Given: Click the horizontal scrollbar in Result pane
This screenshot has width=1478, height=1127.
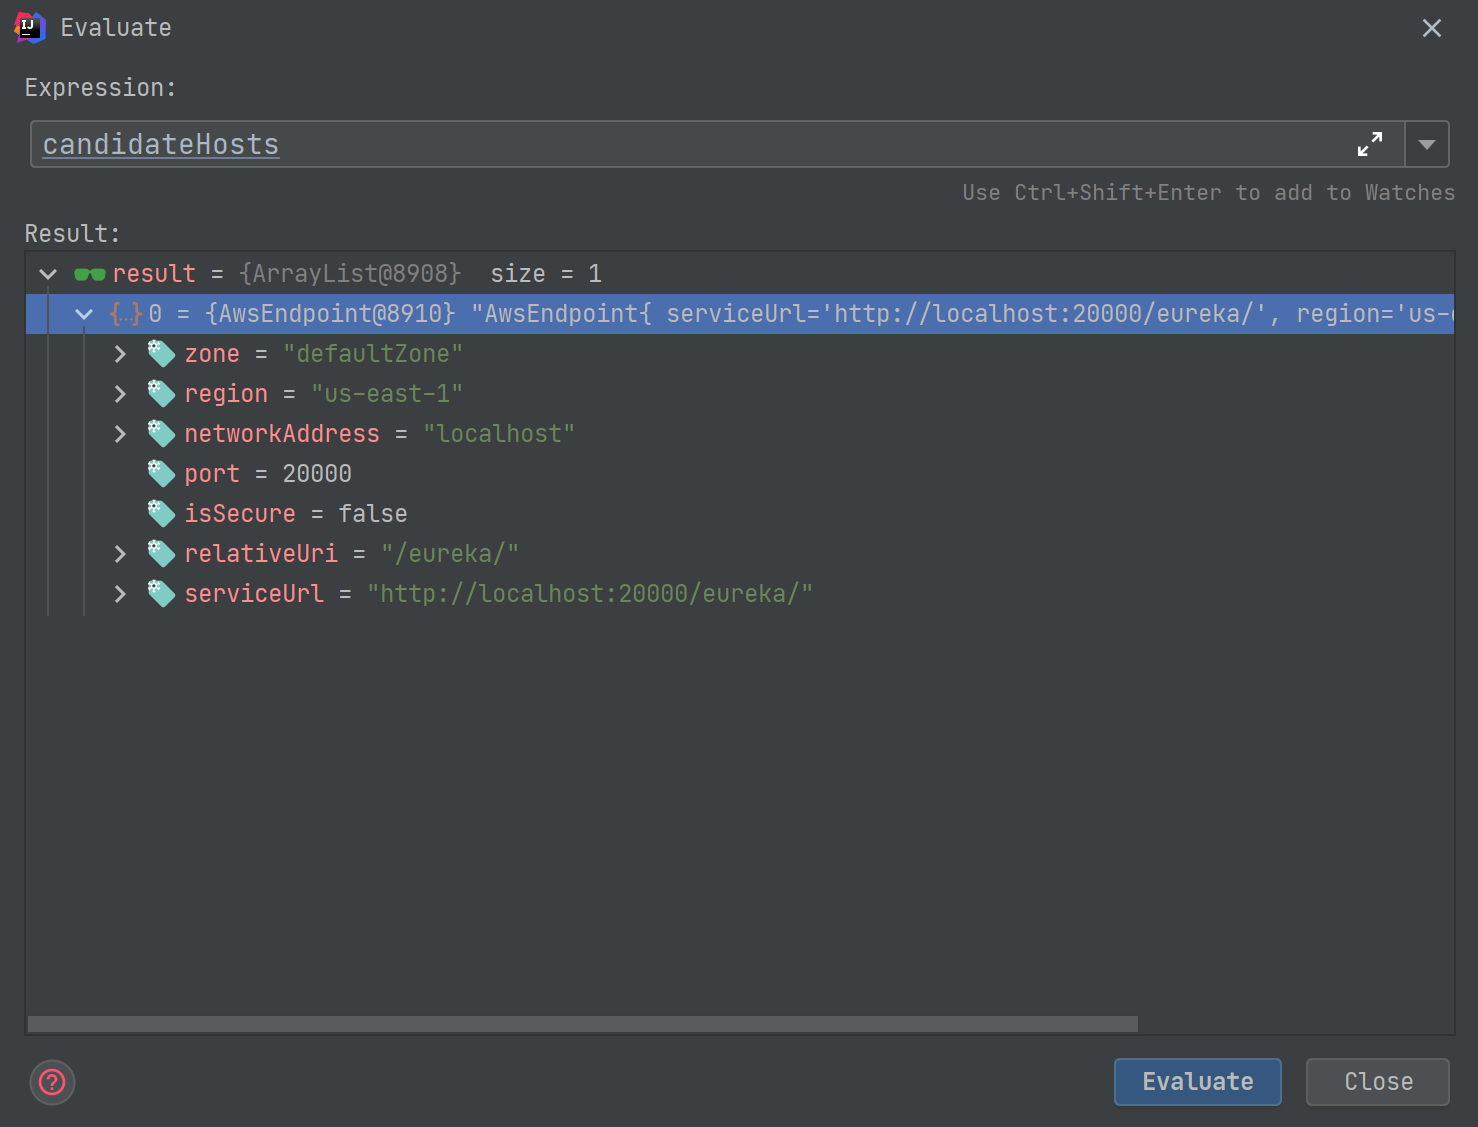Looking at the screenshot, I should [x=583, y=1024].
